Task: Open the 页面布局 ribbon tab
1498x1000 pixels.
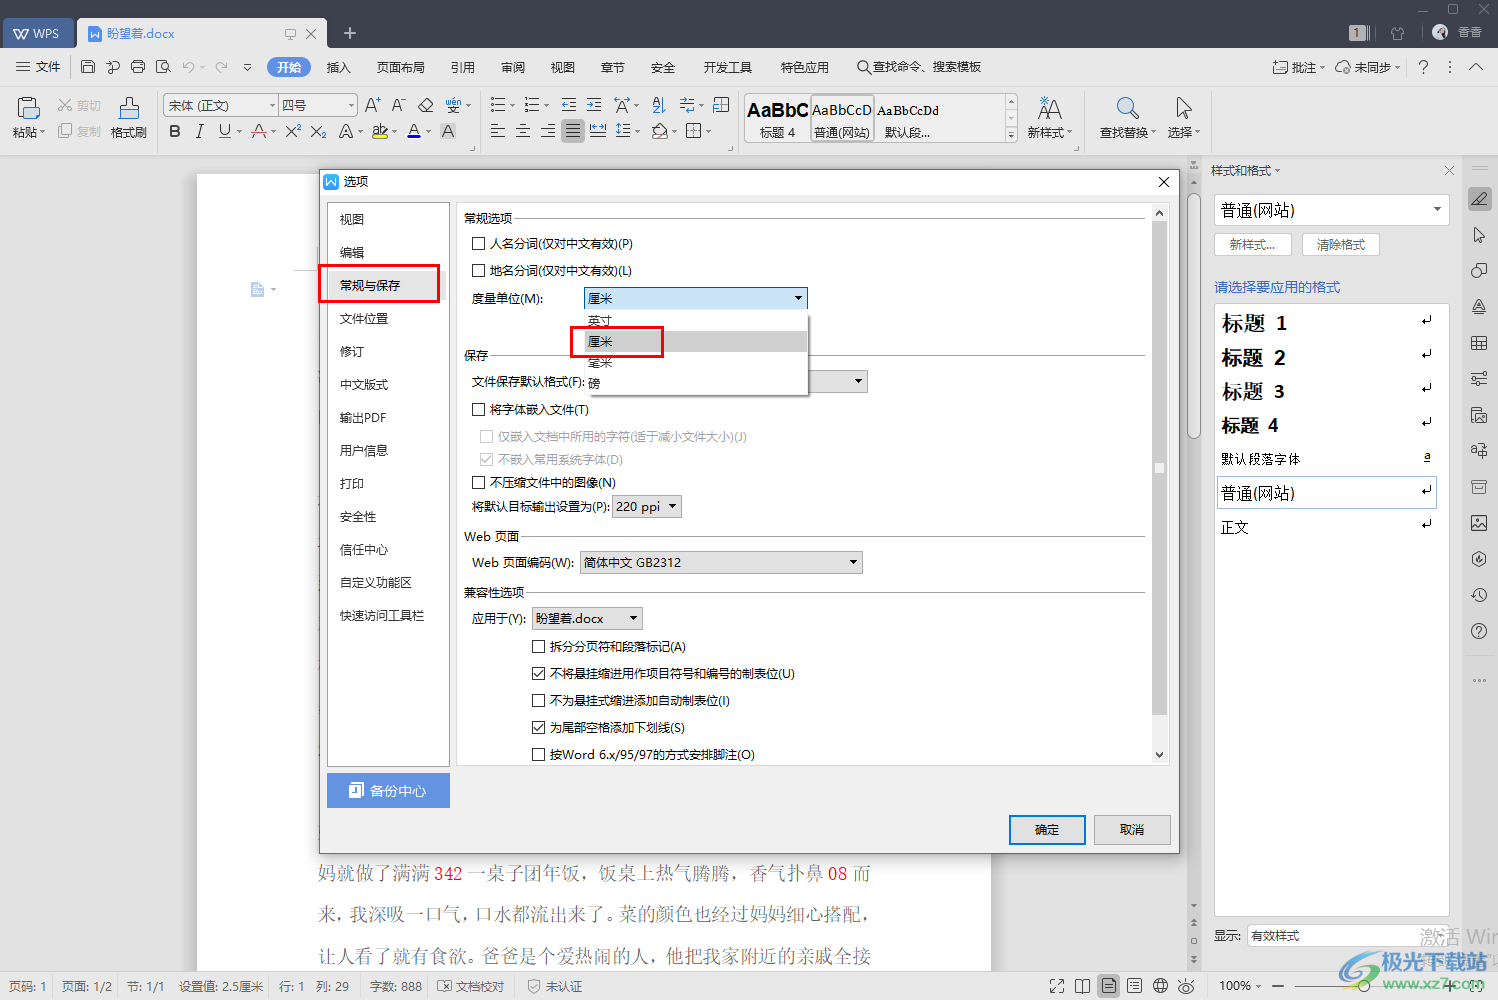Action: coord(401,67)
